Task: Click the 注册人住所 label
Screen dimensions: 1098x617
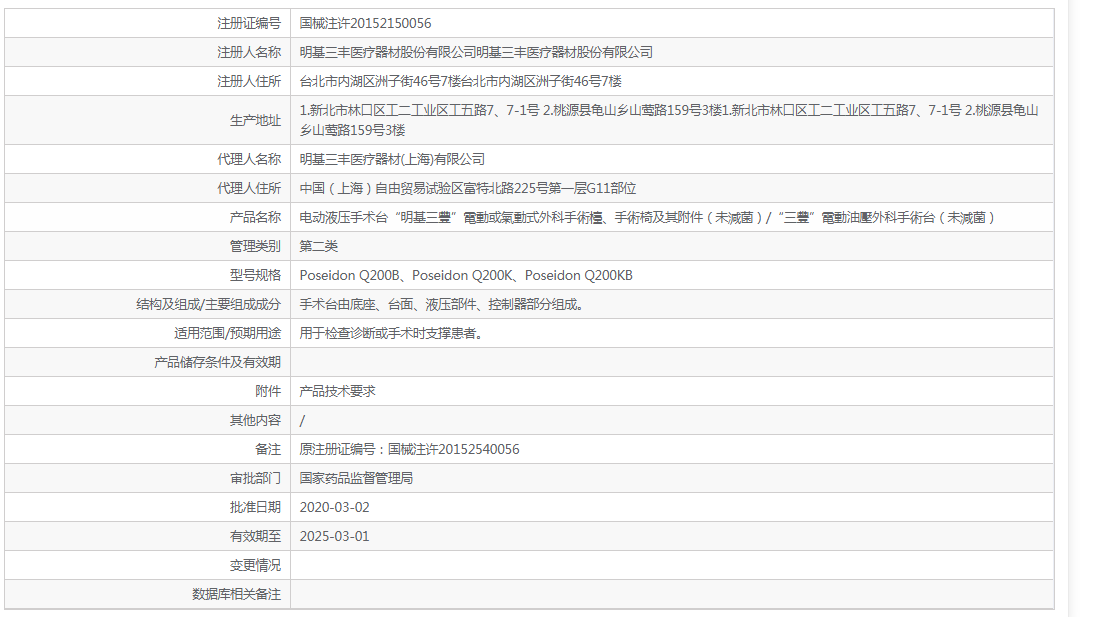Action: pyautogui.click(x=249, y=81)
